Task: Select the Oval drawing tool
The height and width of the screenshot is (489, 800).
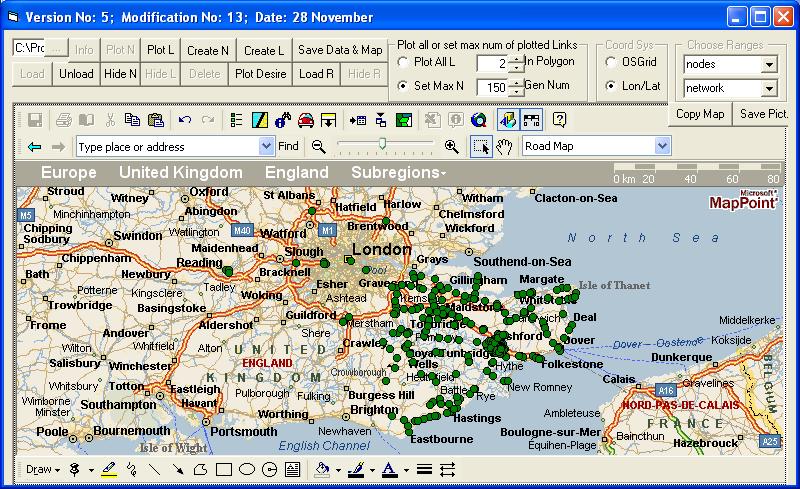Action: (x=247, y=469)
